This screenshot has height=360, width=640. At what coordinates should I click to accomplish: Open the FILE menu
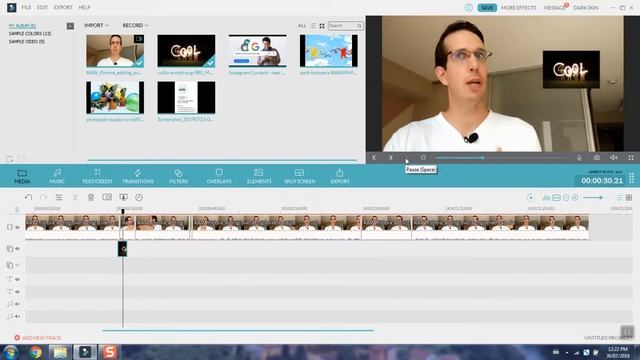[26, 7]
